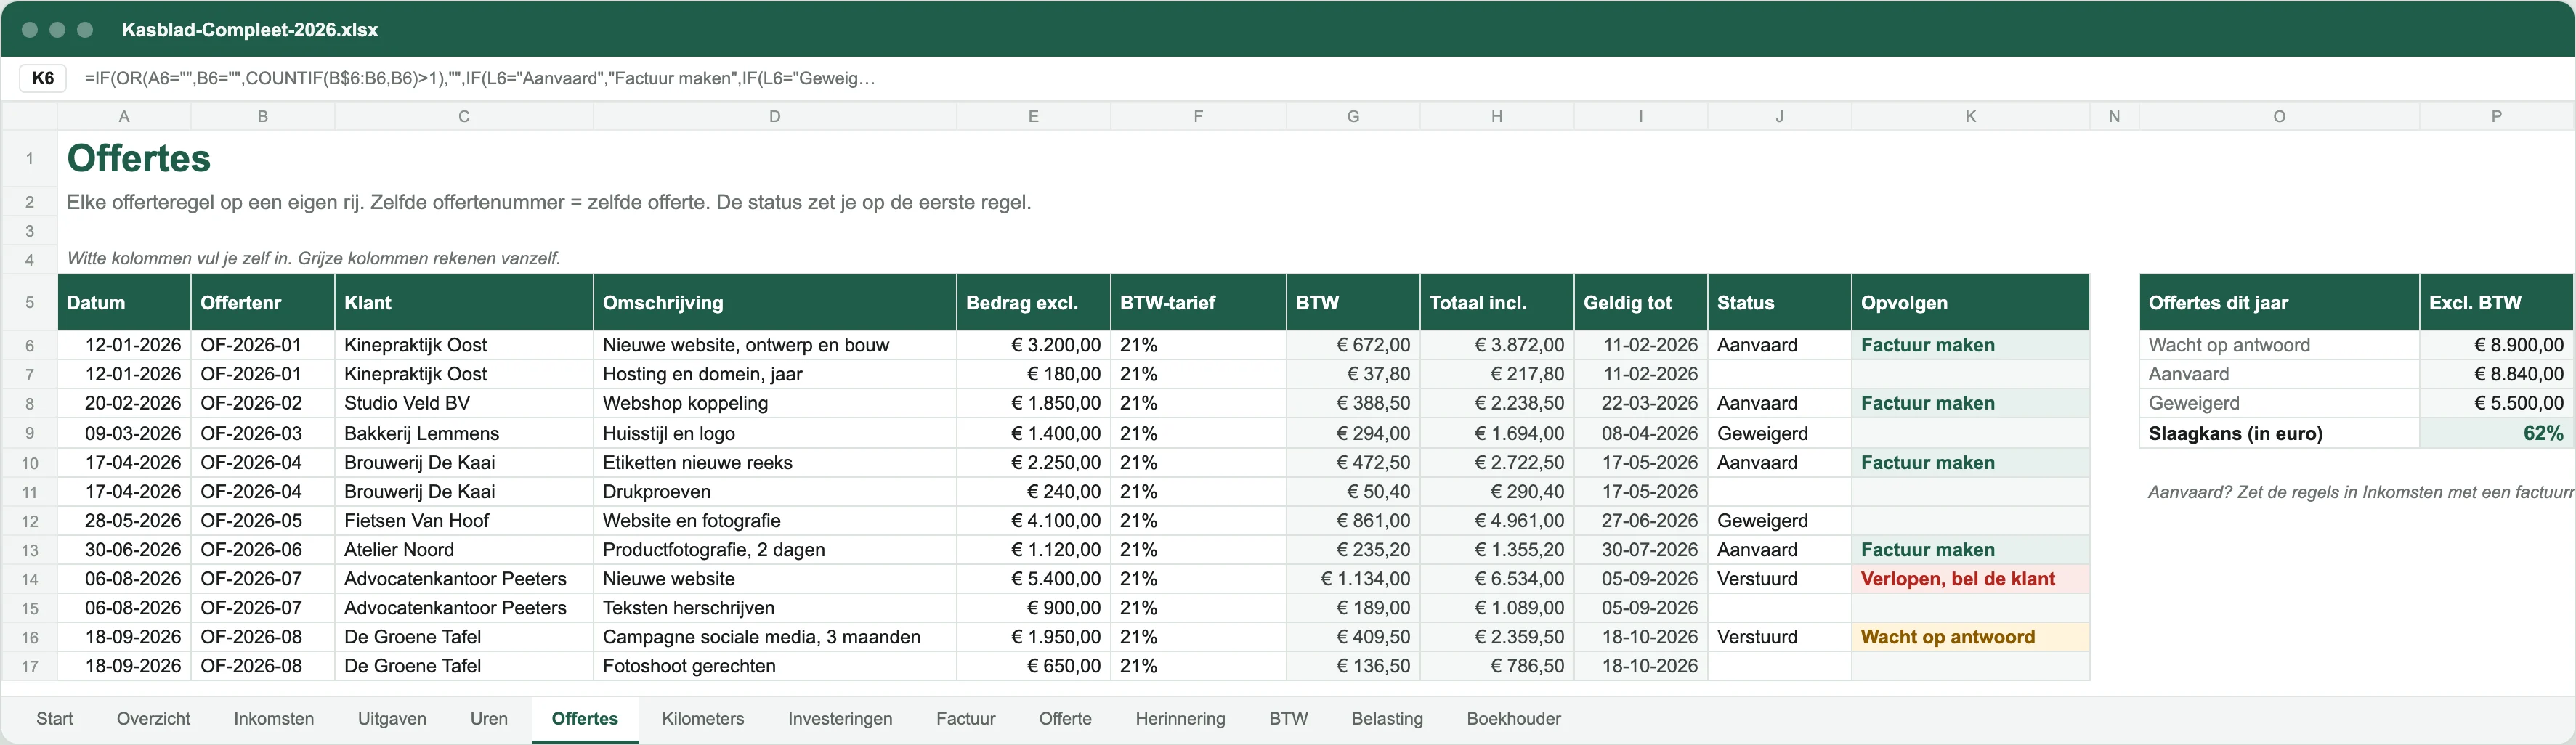Click the K6 cell name box
The width and height of the screenshot is (2576, 745).
point(43,78)
